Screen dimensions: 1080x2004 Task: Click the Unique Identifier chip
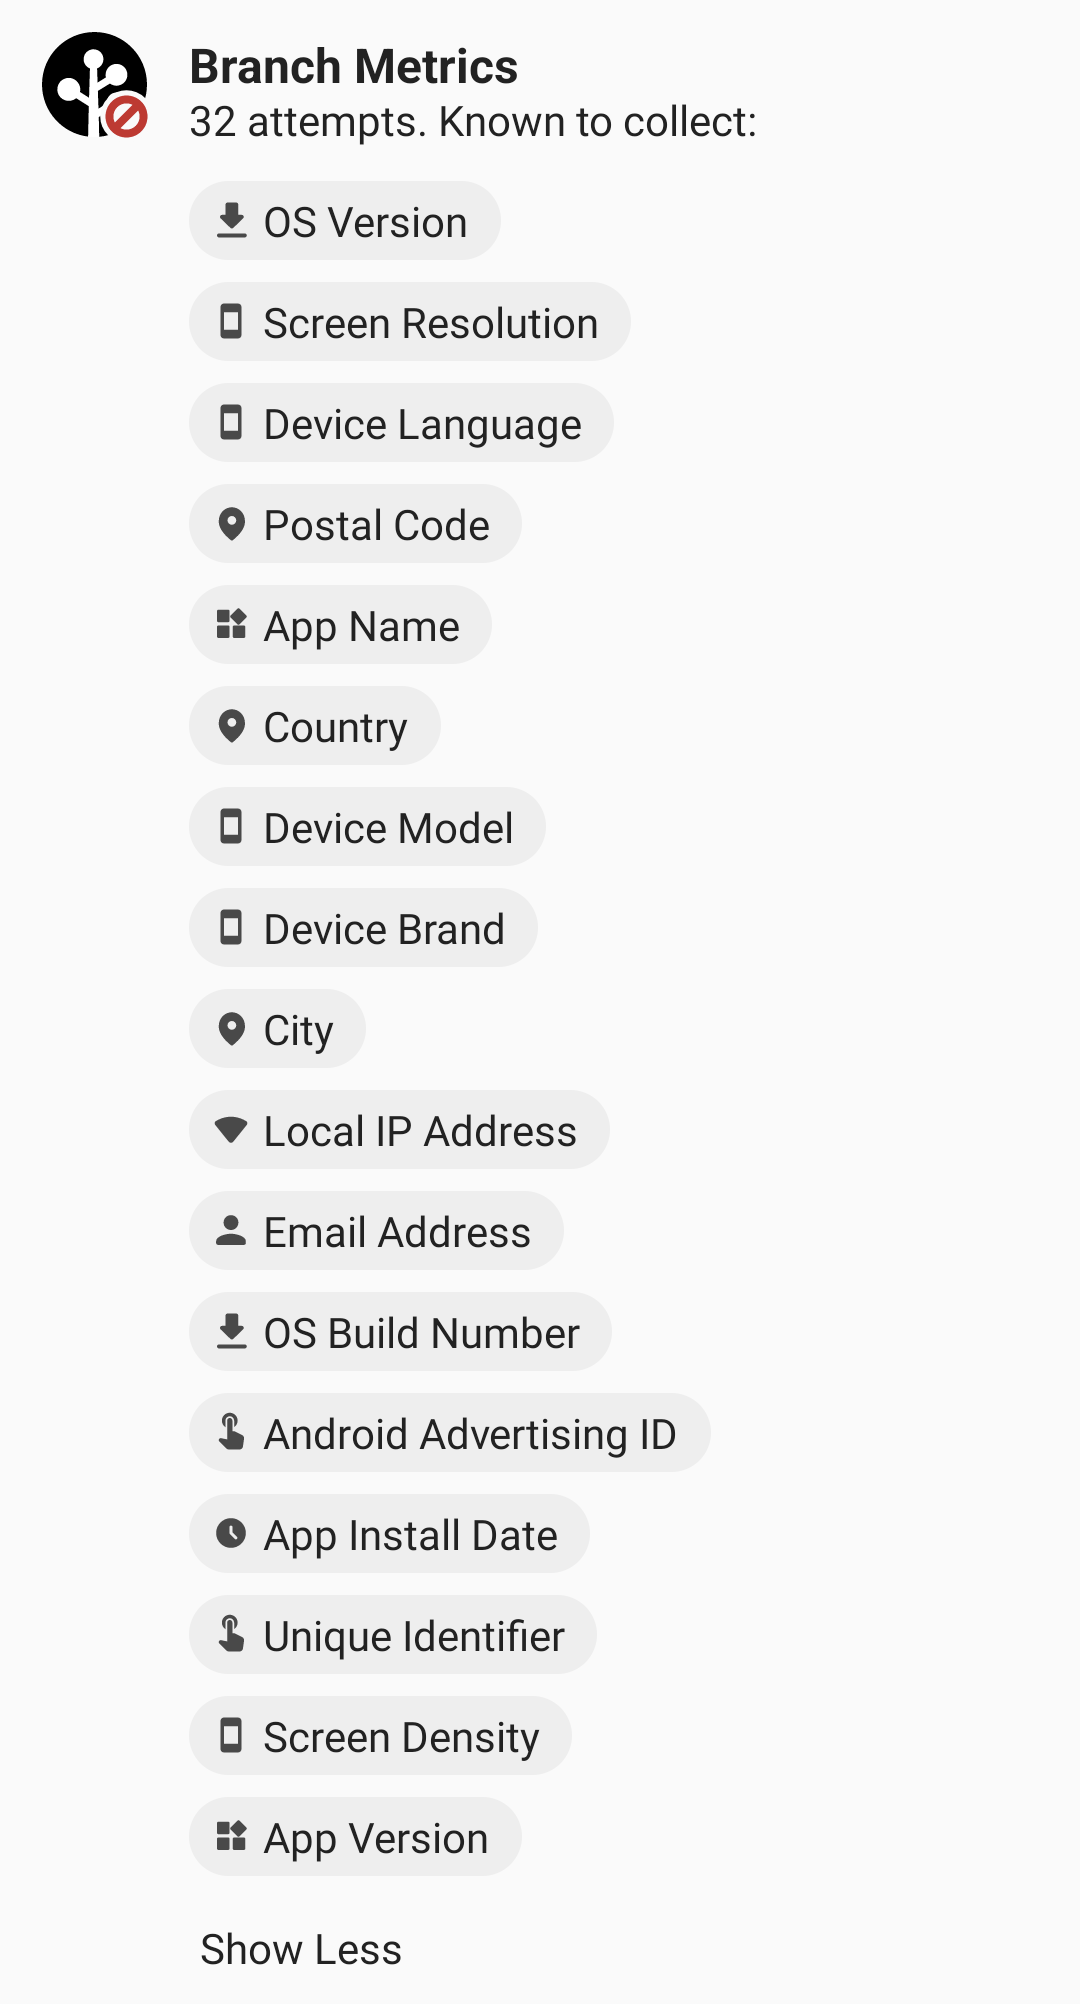tap(393, 1635)
